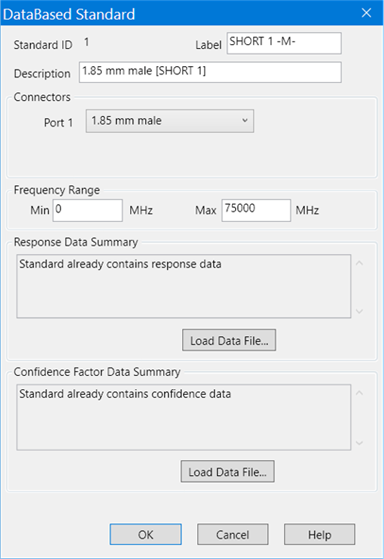The width and height of the screenshot is (384, 559).
Task: Click into the Label text field
Action: tap(284, 43)
